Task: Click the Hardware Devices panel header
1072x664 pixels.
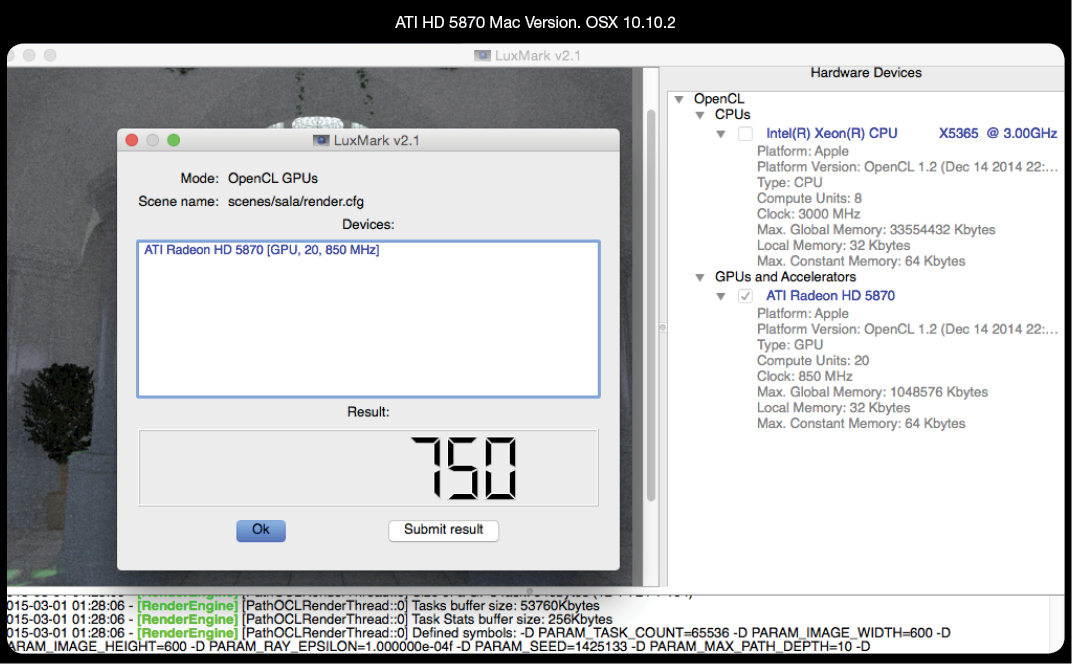Action: [866, 72]
